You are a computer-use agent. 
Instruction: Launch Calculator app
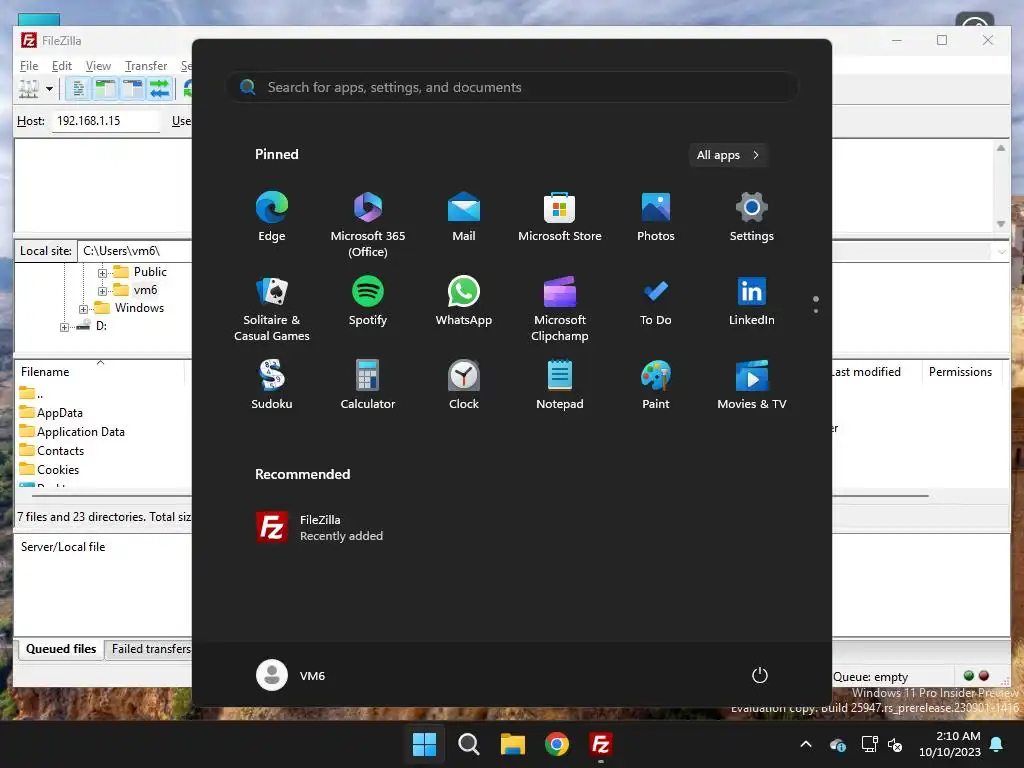click(368, 385)
